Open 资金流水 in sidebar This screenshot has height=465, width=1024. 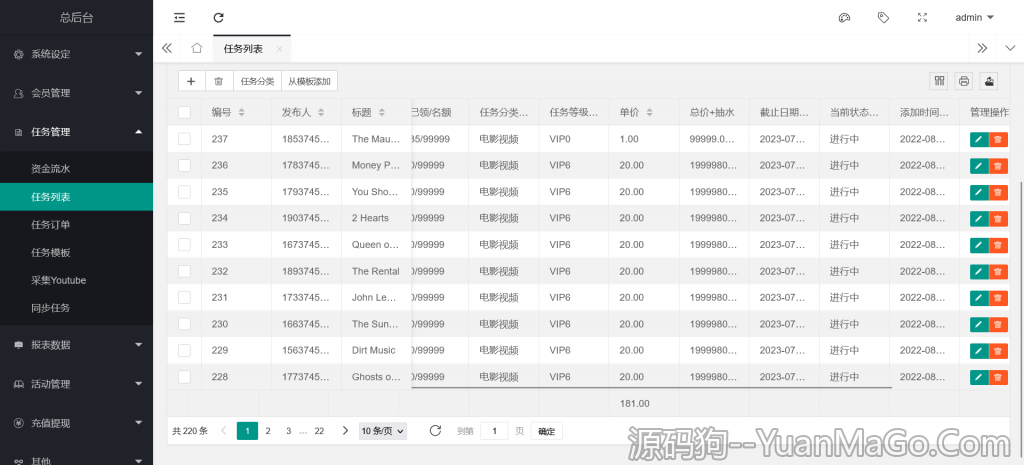(x=76, y=168)
